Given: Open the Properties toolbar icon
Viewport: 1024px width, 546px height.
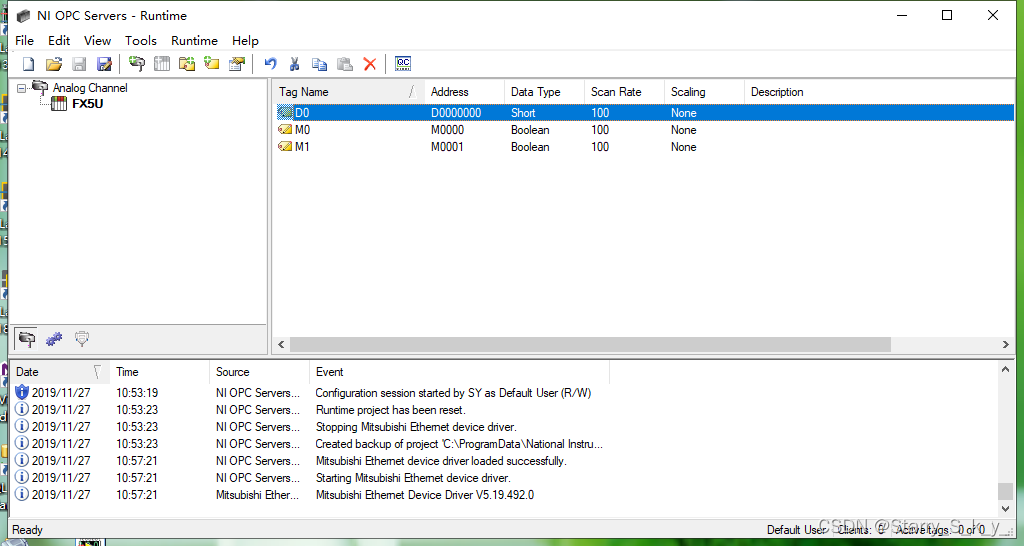Looking at the screenshot, I should click(236, 64).
